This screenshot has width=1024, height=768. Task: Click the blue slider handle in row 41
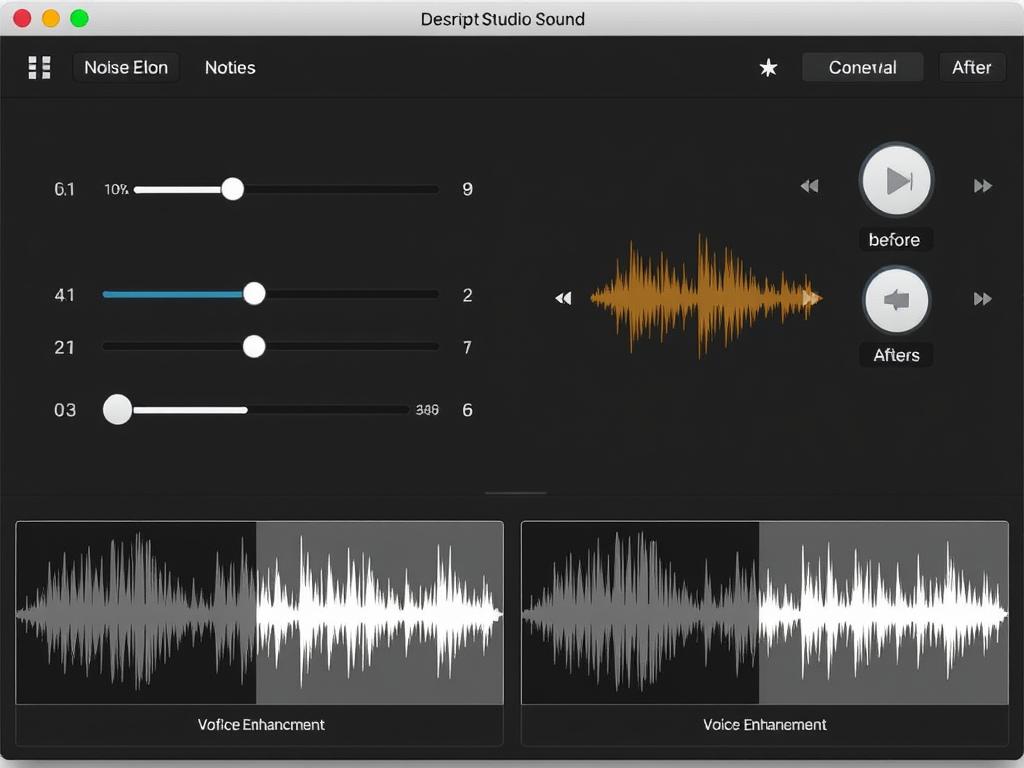point(254,294)
